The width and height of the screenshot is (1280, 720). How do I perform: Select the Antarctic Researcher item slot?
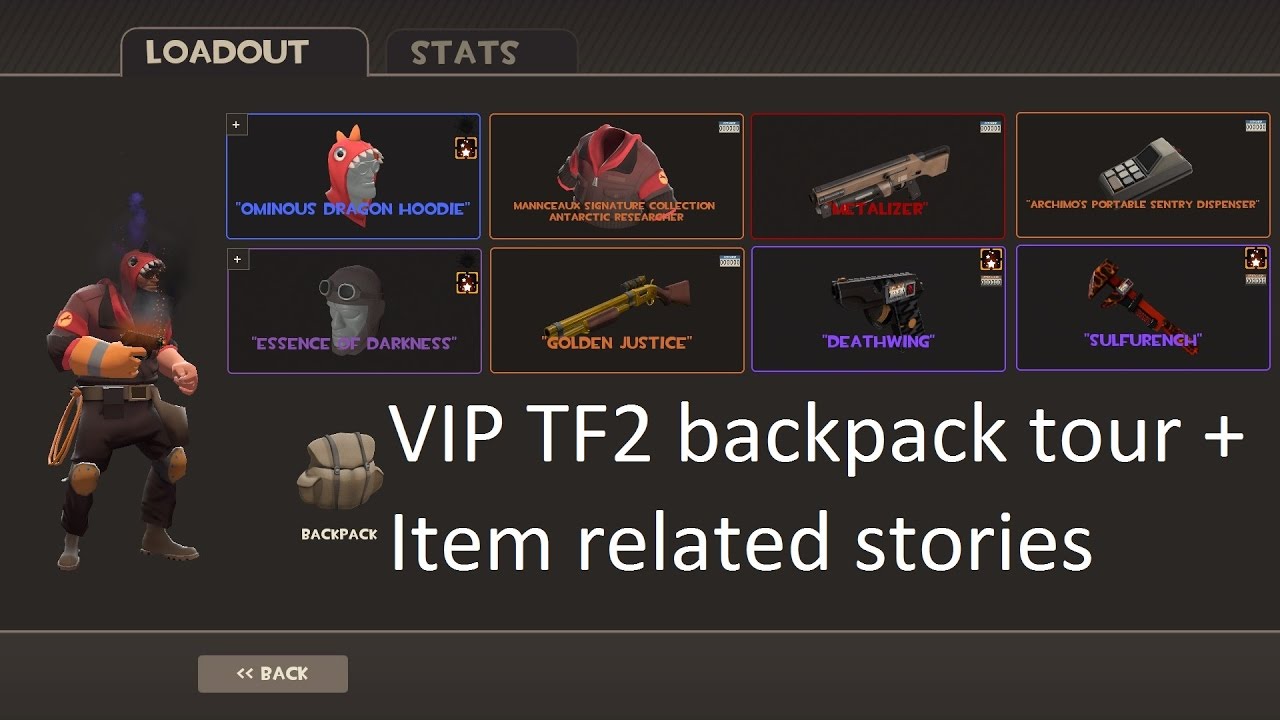pyautogui.click(x=616, y=176)
